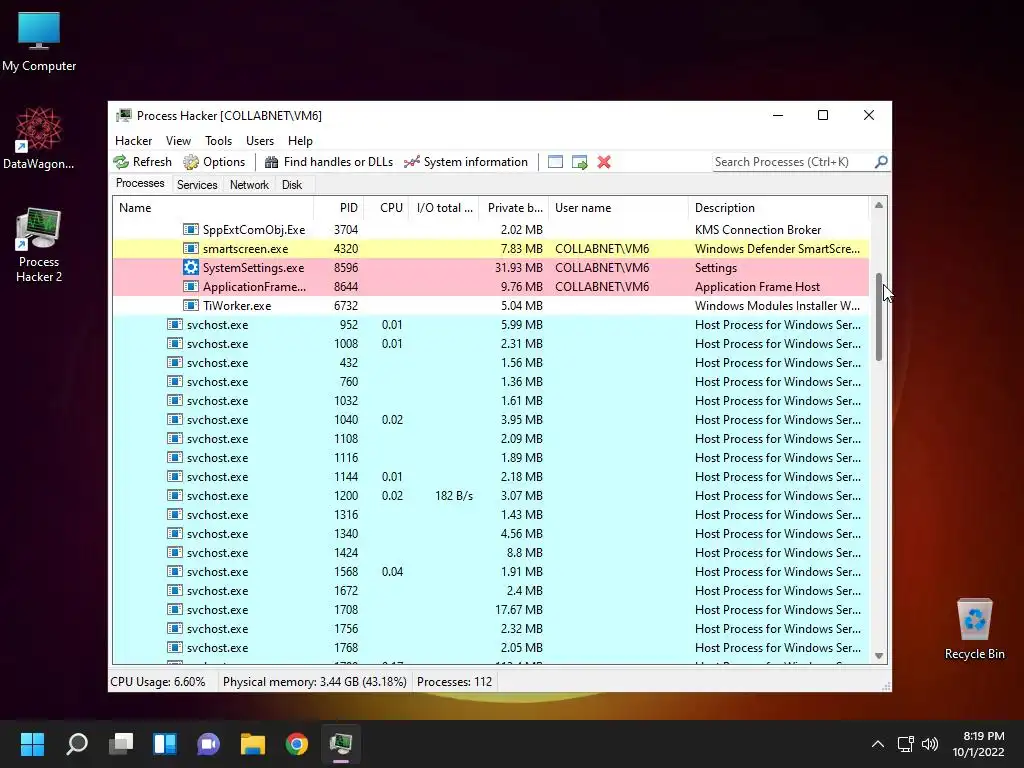Sort by the Description column header
1024x768 pixels.
[779, 208]
